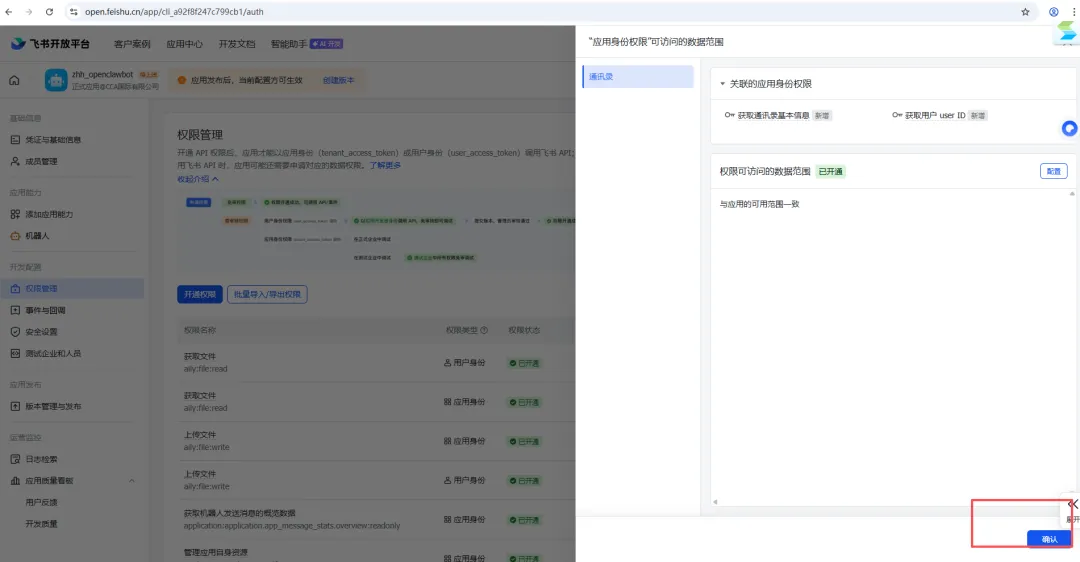
Task: Open 测试企业和人员 in the sidebar
Action: [53, 353]
